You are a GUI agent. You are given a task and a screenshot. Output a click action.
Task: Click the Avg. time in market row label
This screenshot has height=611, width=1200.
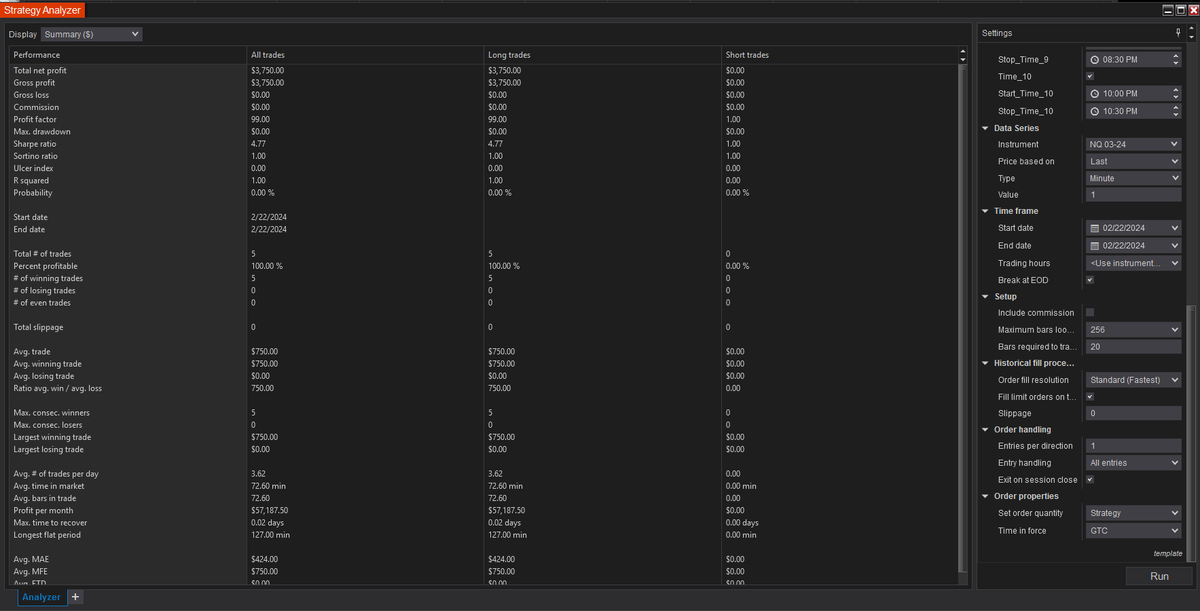[x=49, y=486]
